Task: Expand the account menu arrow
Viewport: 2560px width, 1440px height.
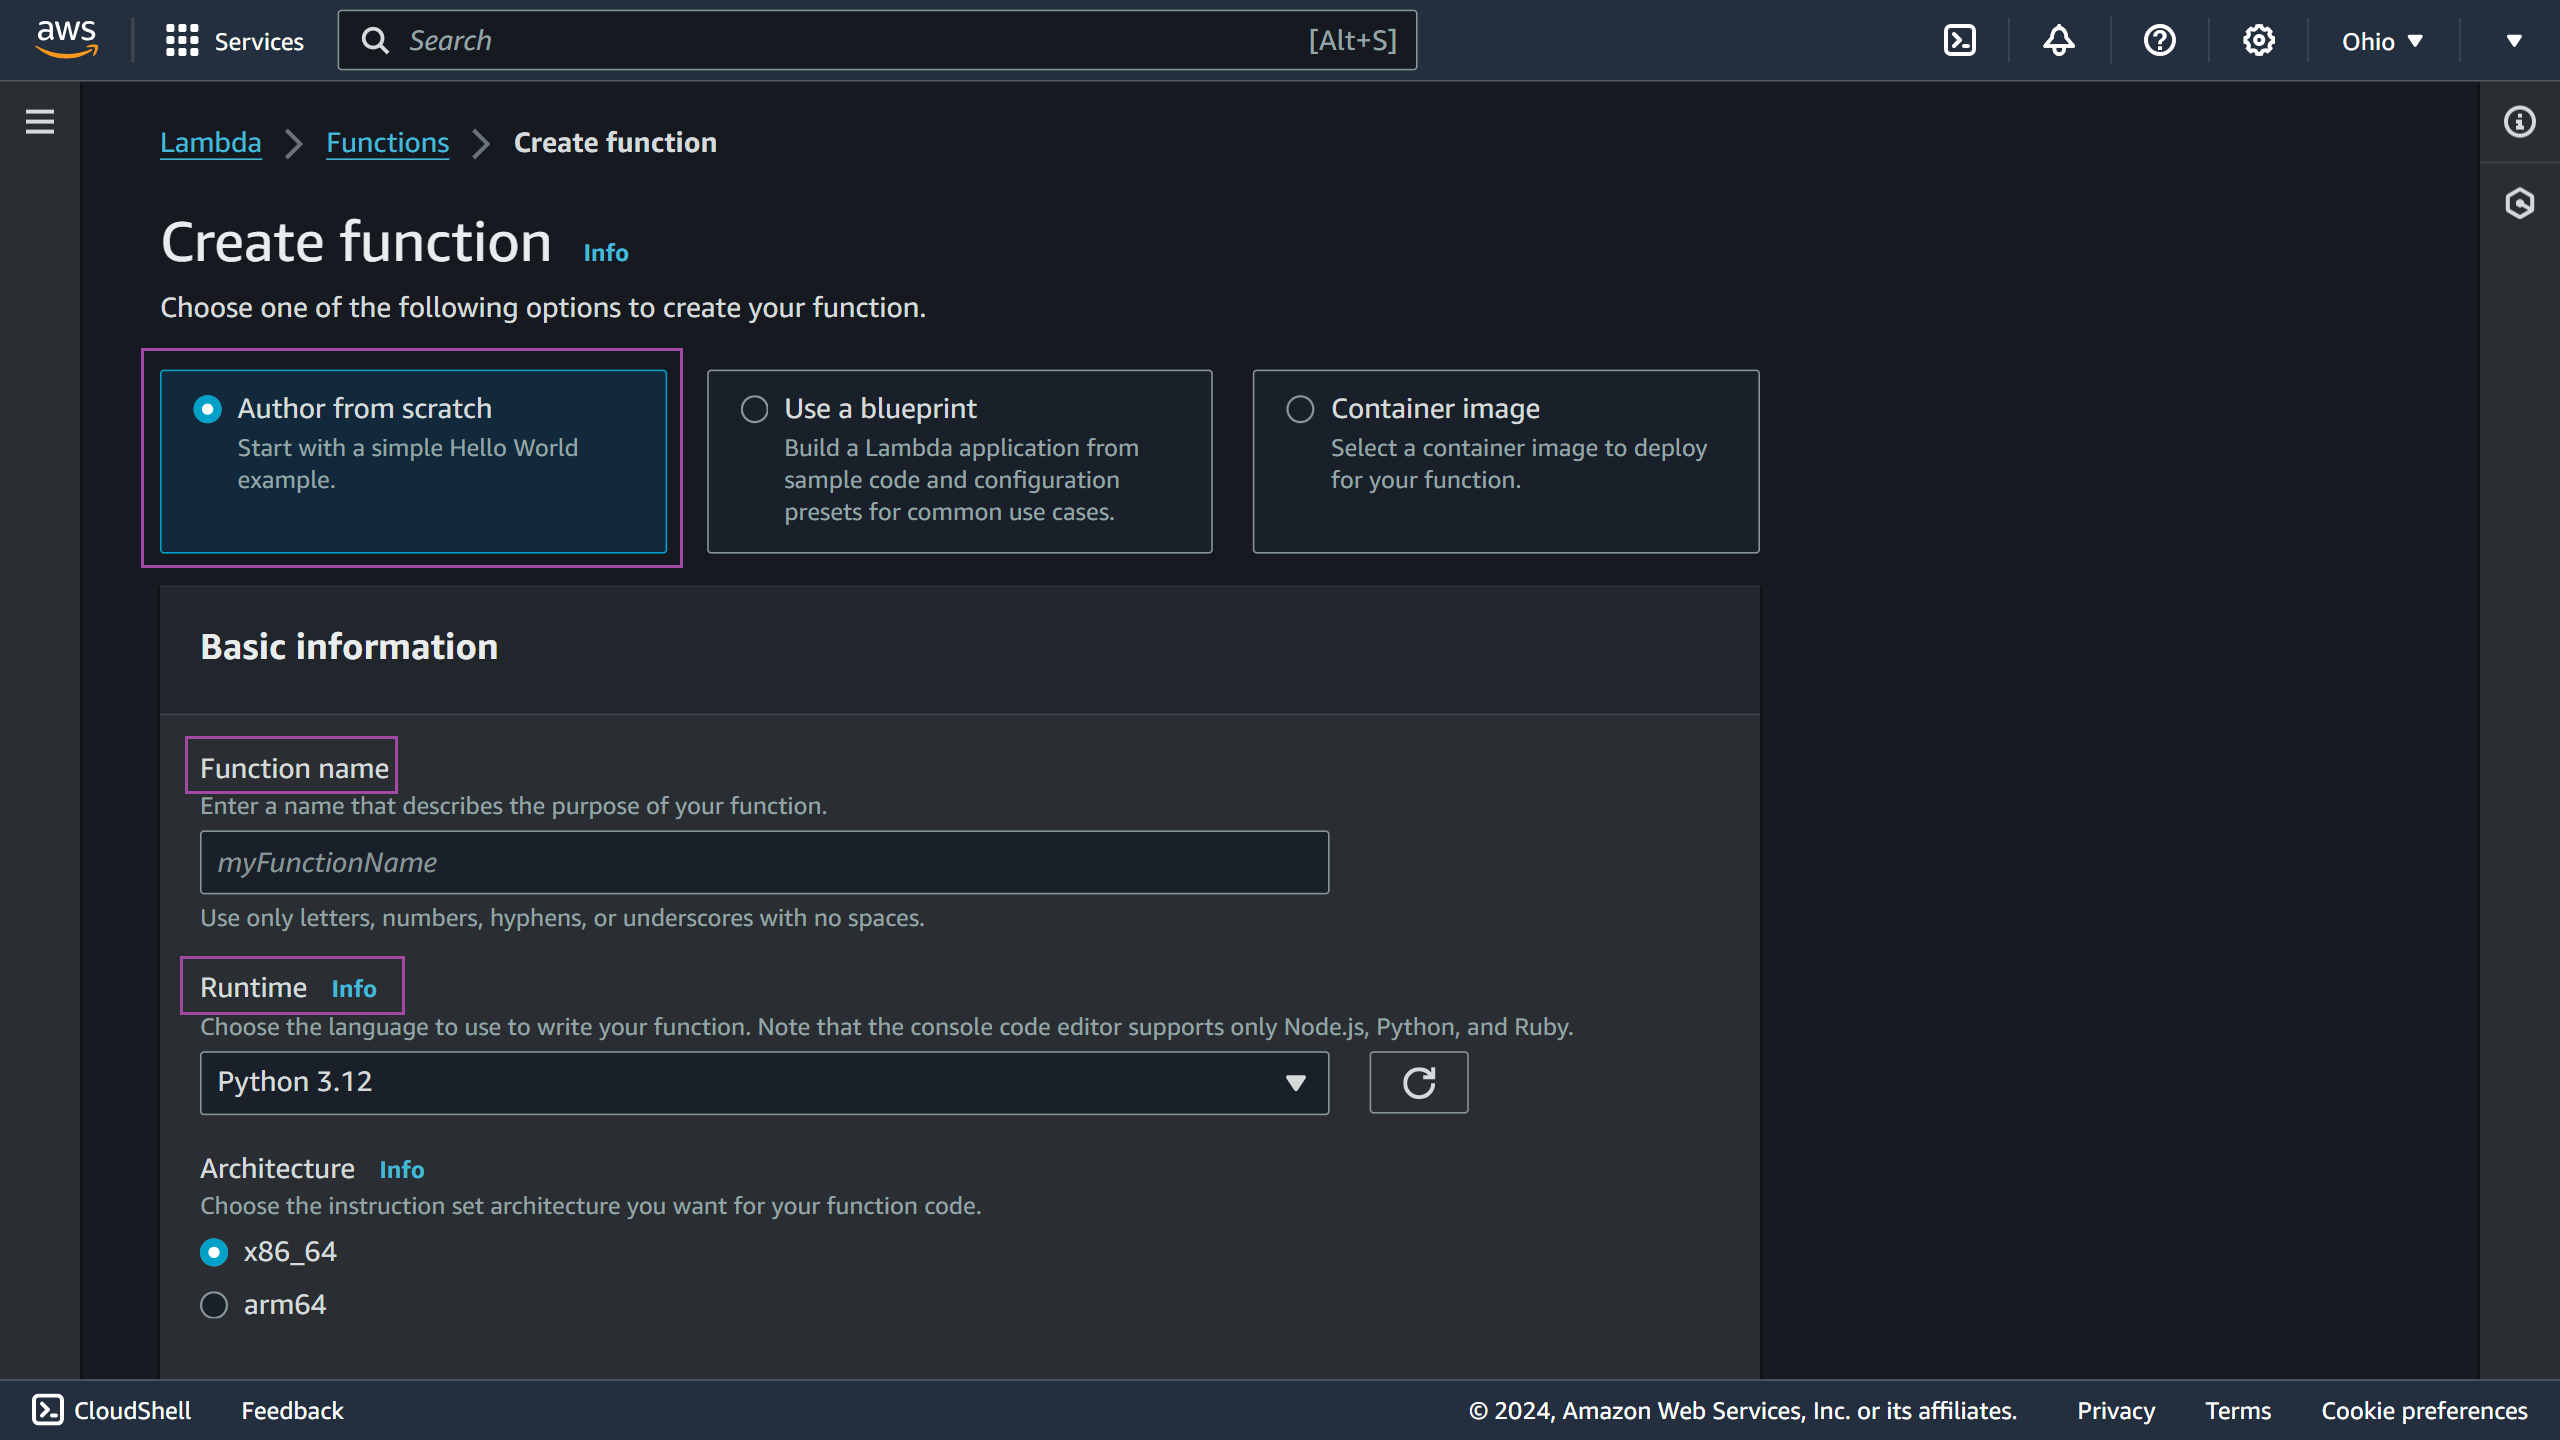Action: click(2514, 41)
